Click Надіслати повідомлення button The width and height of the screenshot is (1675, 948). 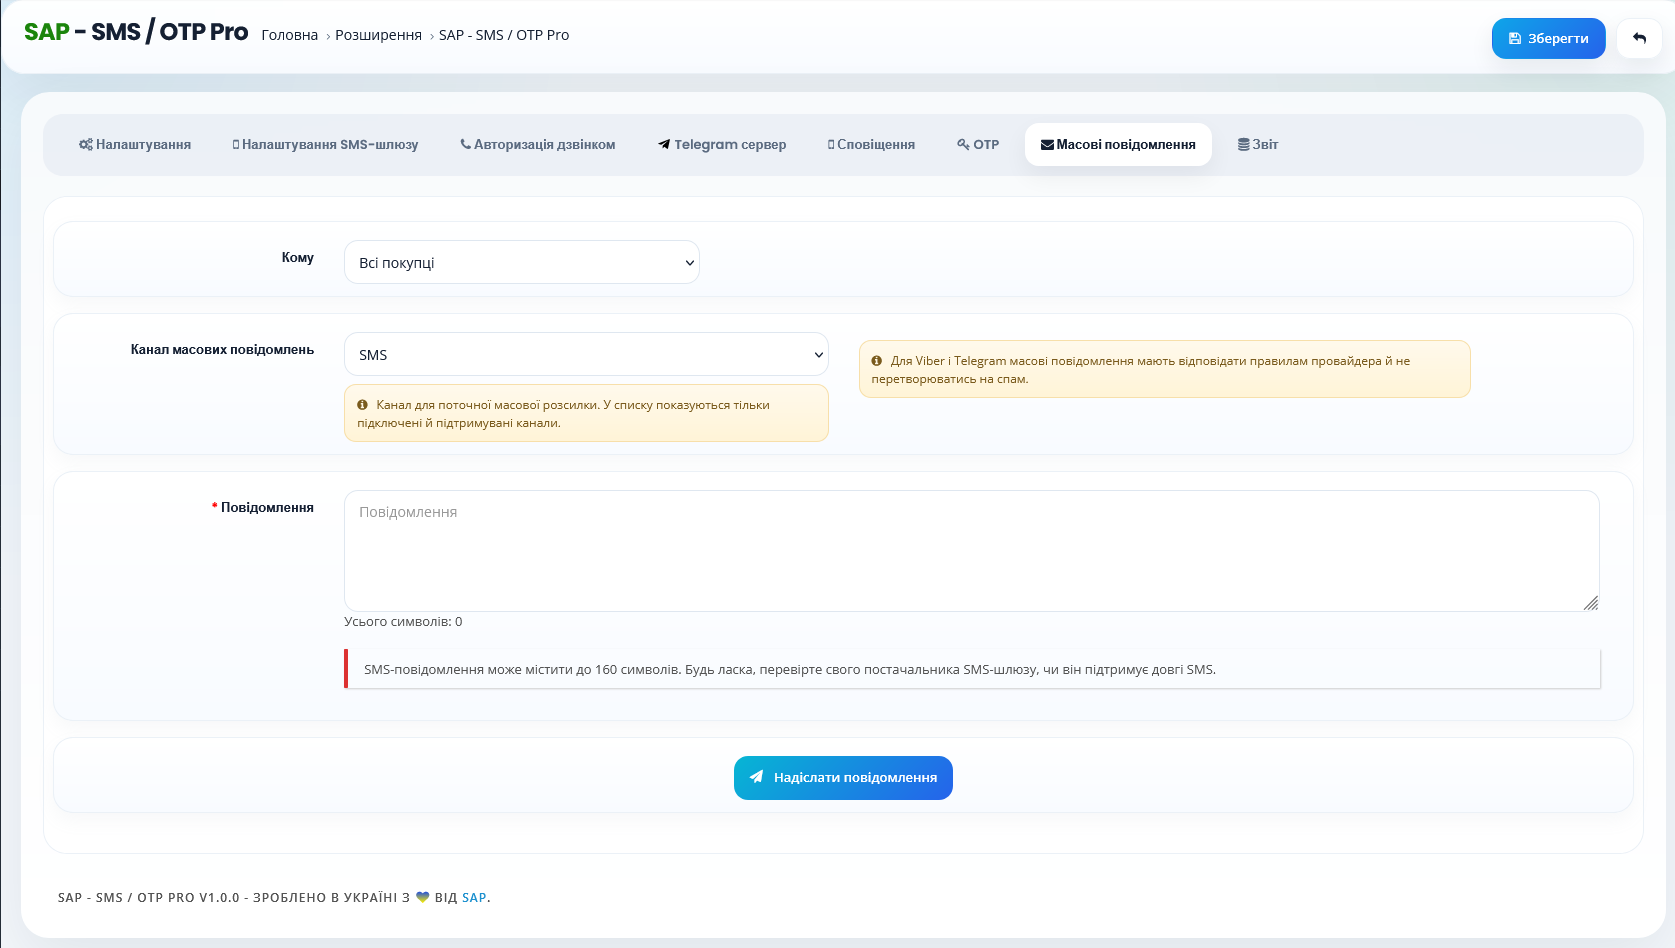point(843,778)
